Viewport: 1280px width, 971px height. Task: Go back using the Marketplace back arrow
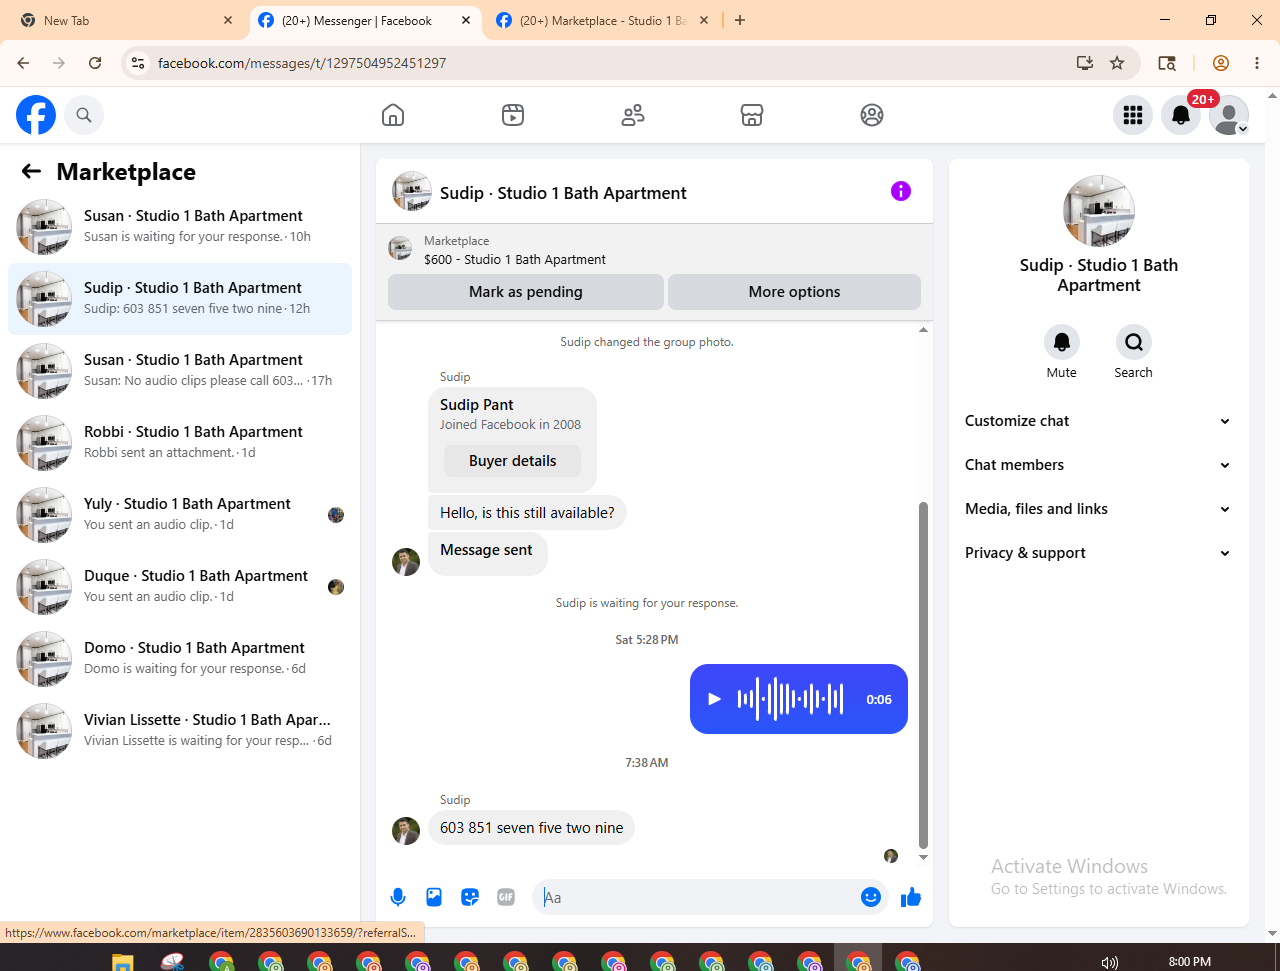pos(32,171)
